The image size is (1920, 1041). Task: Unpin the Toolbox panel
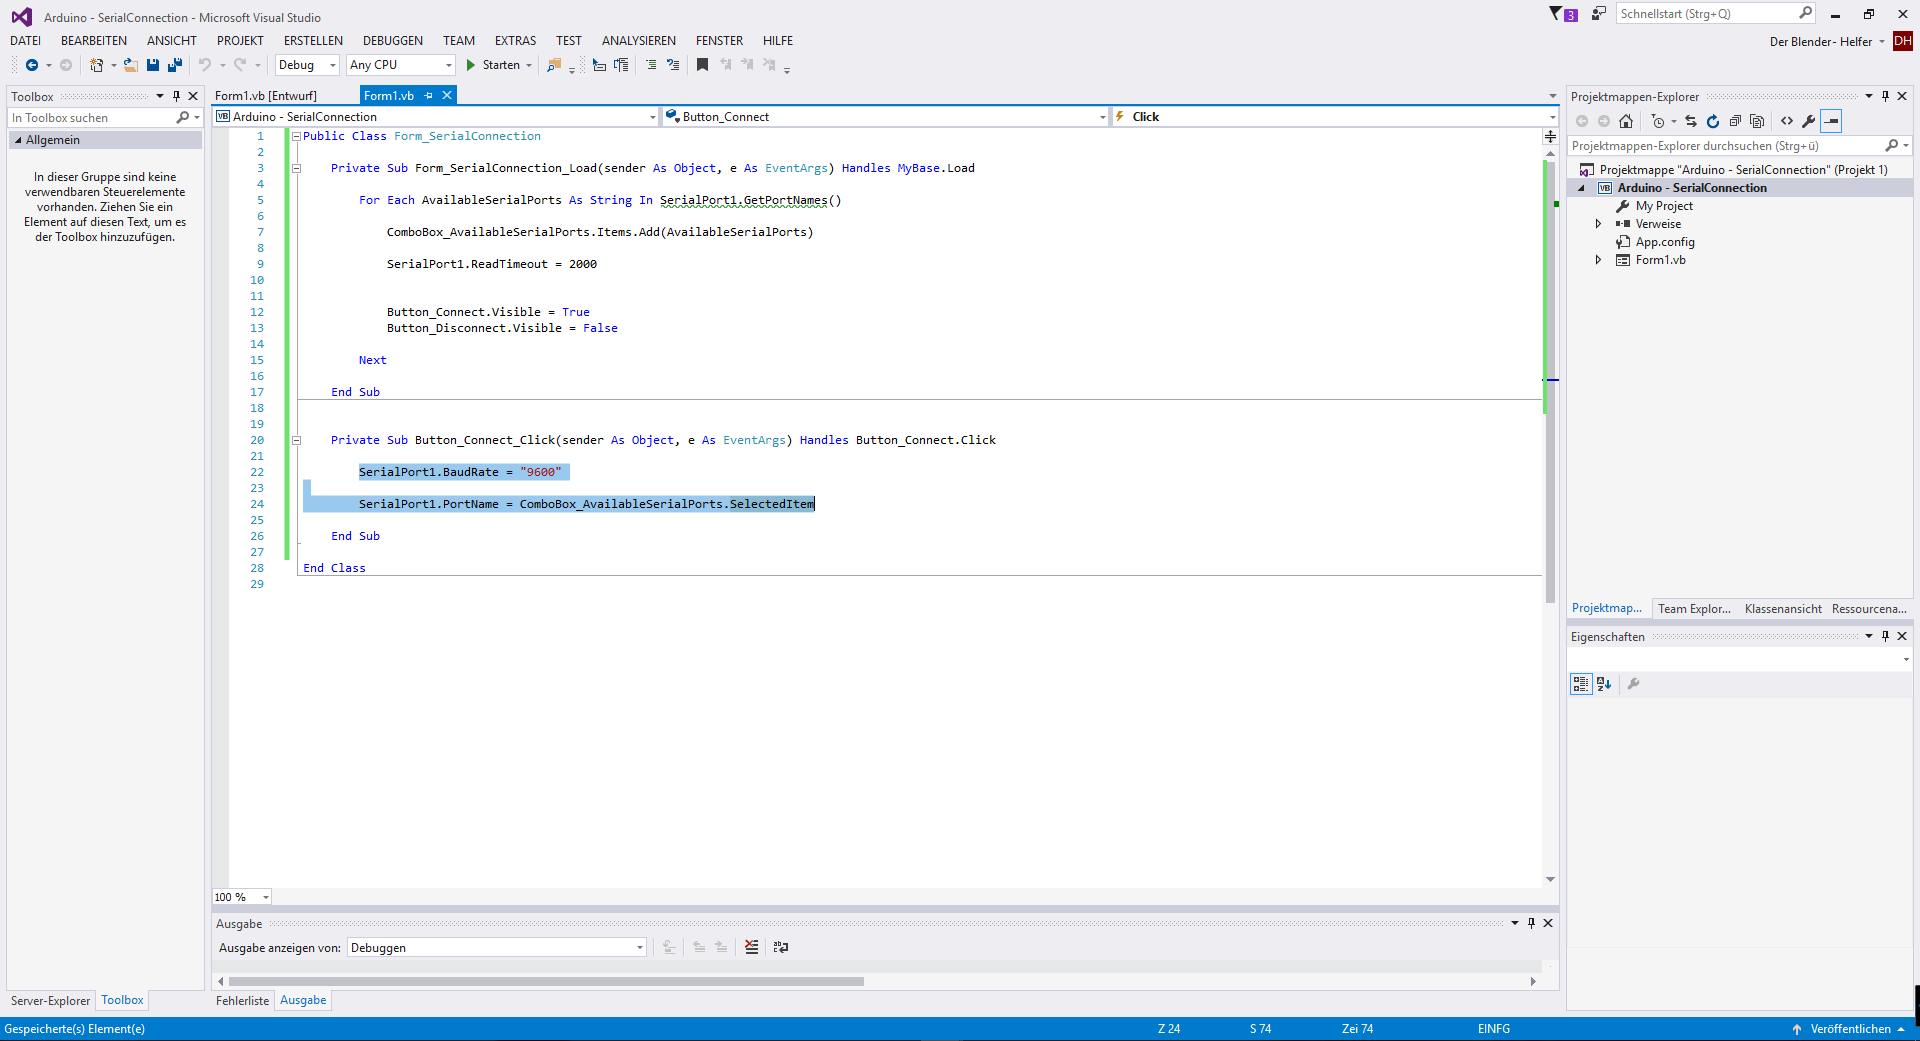pyautogui.click(x=177, y=96)
